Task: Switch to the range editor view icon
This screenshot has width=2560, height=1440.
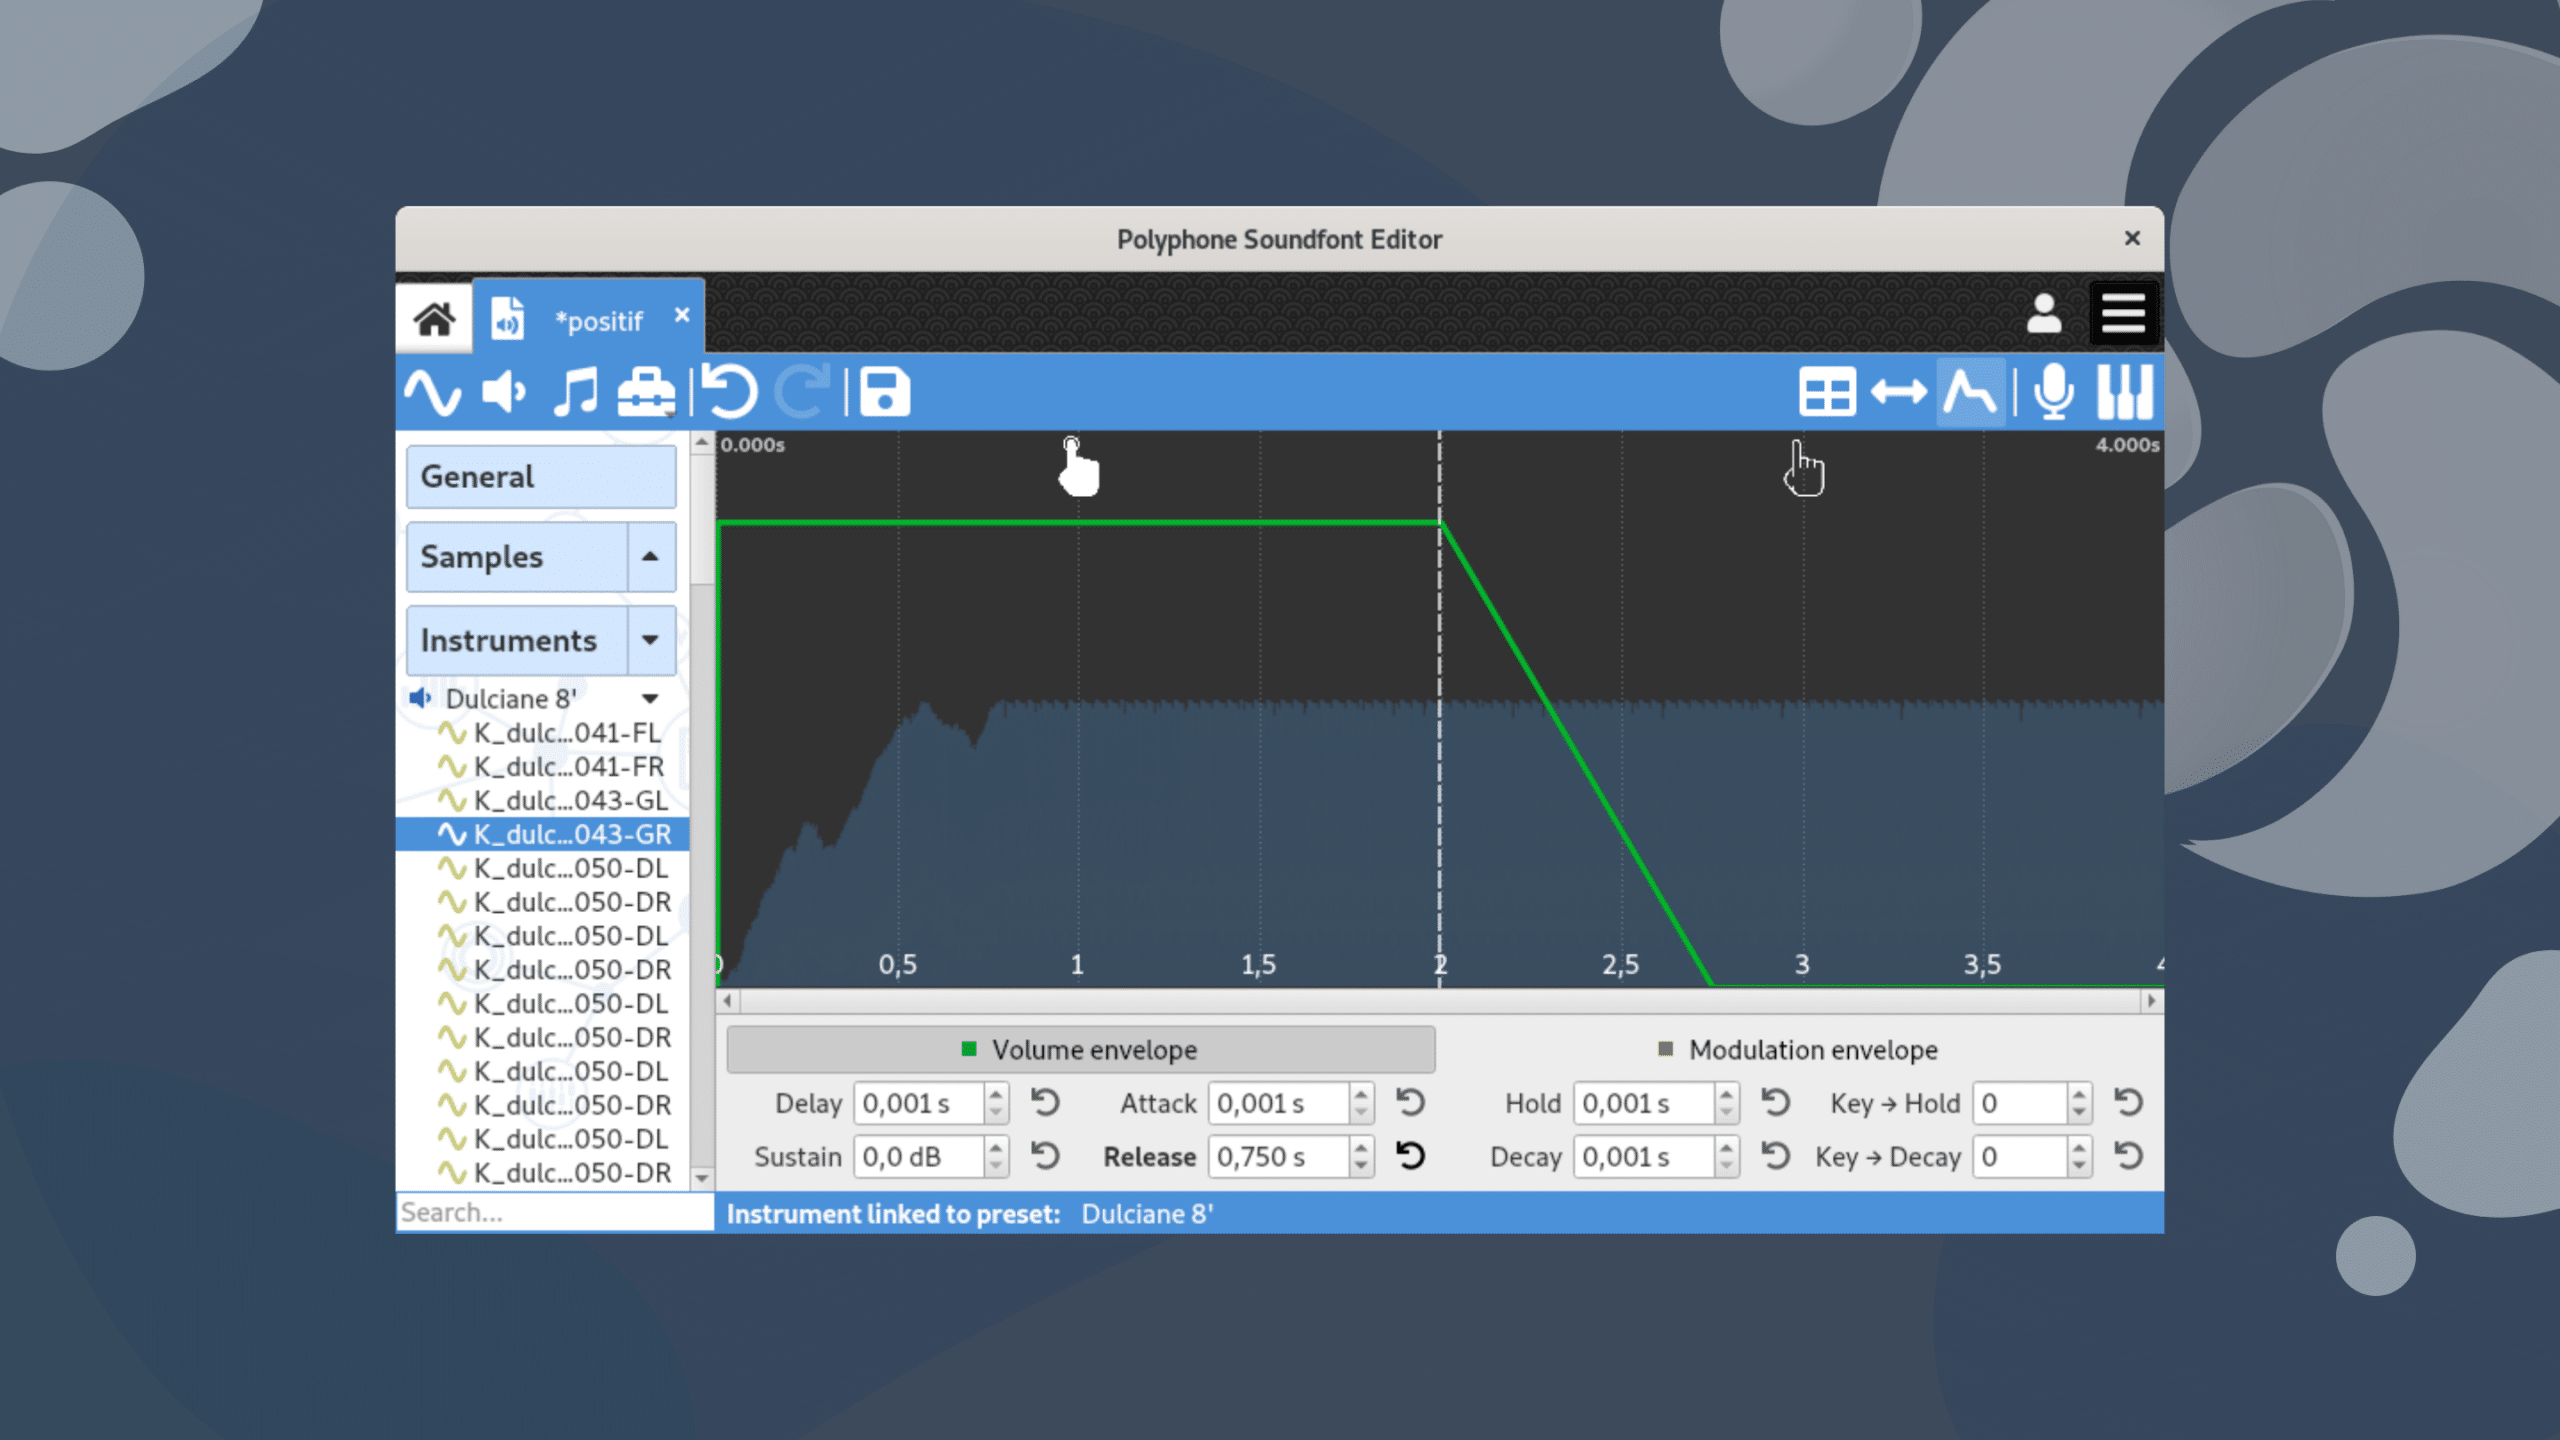Action: [1898, 392]
